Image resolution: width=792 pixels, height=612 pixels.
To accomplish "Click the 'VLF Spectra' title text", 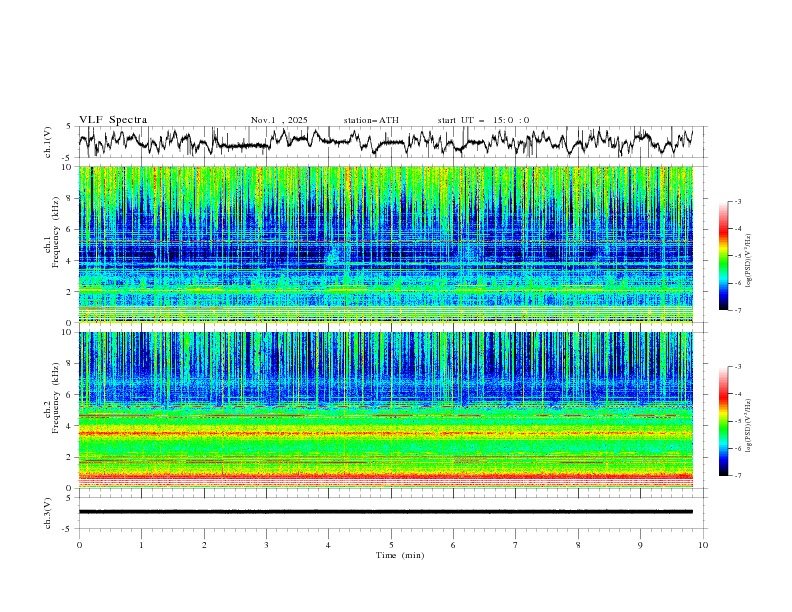I will click(x=113, y=120).
